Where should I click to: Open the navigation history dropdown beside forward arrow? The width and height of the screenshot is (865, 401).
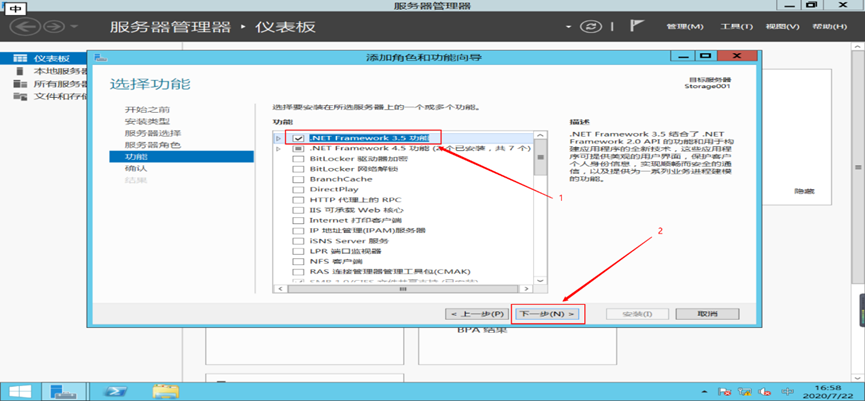click(x=74, y=27)
